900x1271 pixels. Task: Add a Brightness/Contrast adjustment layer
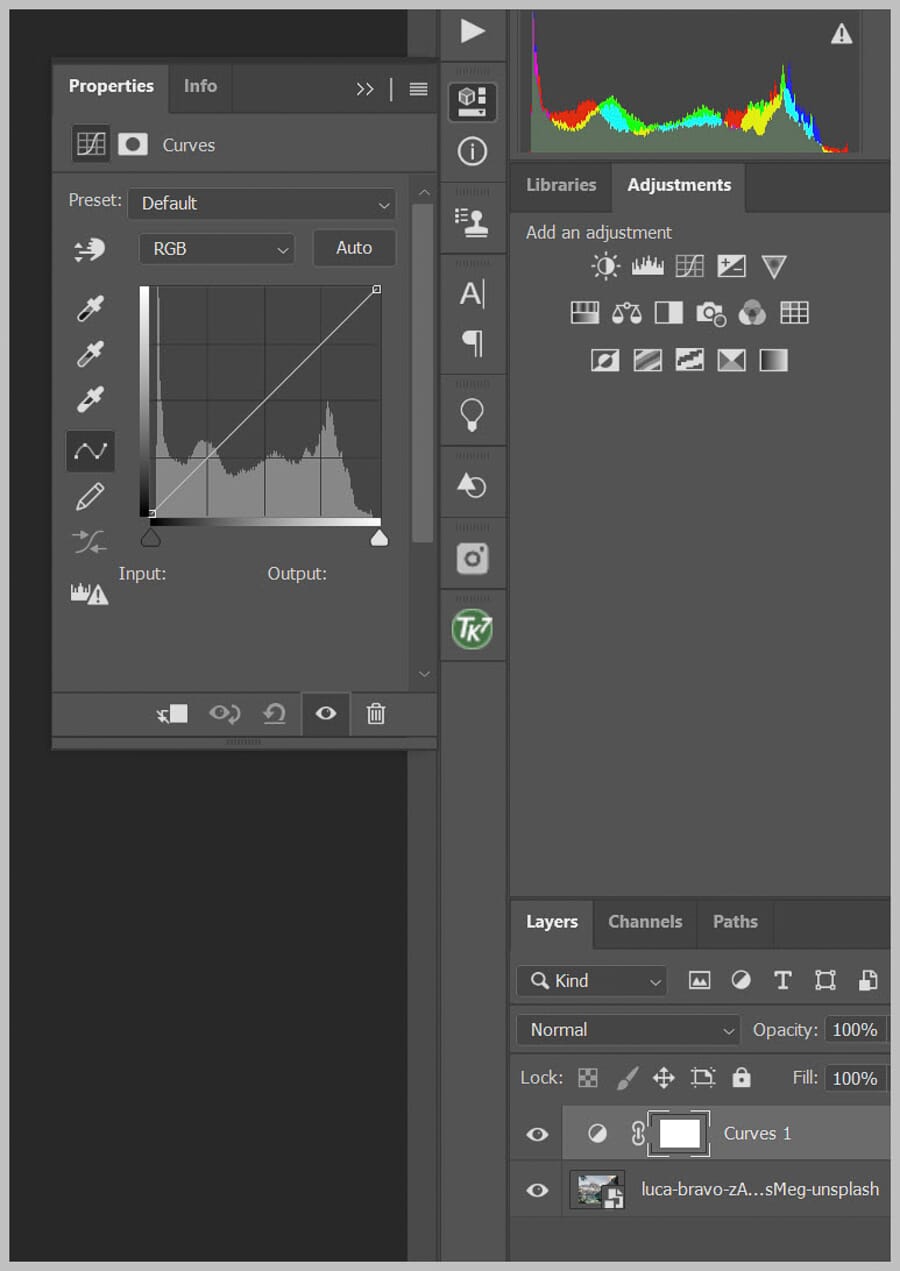coord(604,266)
